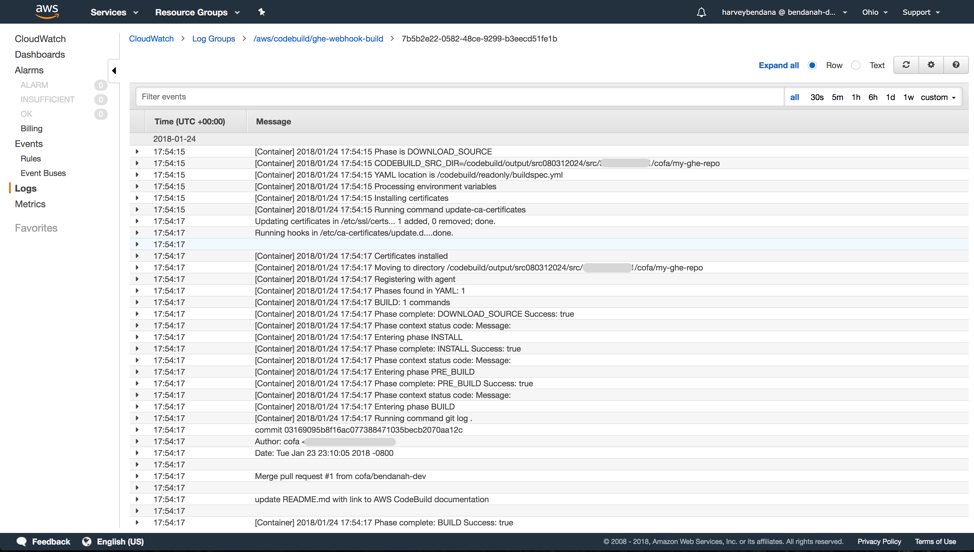Open the settings gear icon
This screenshot has width=974, height=552.
click(x=931, y=65)
